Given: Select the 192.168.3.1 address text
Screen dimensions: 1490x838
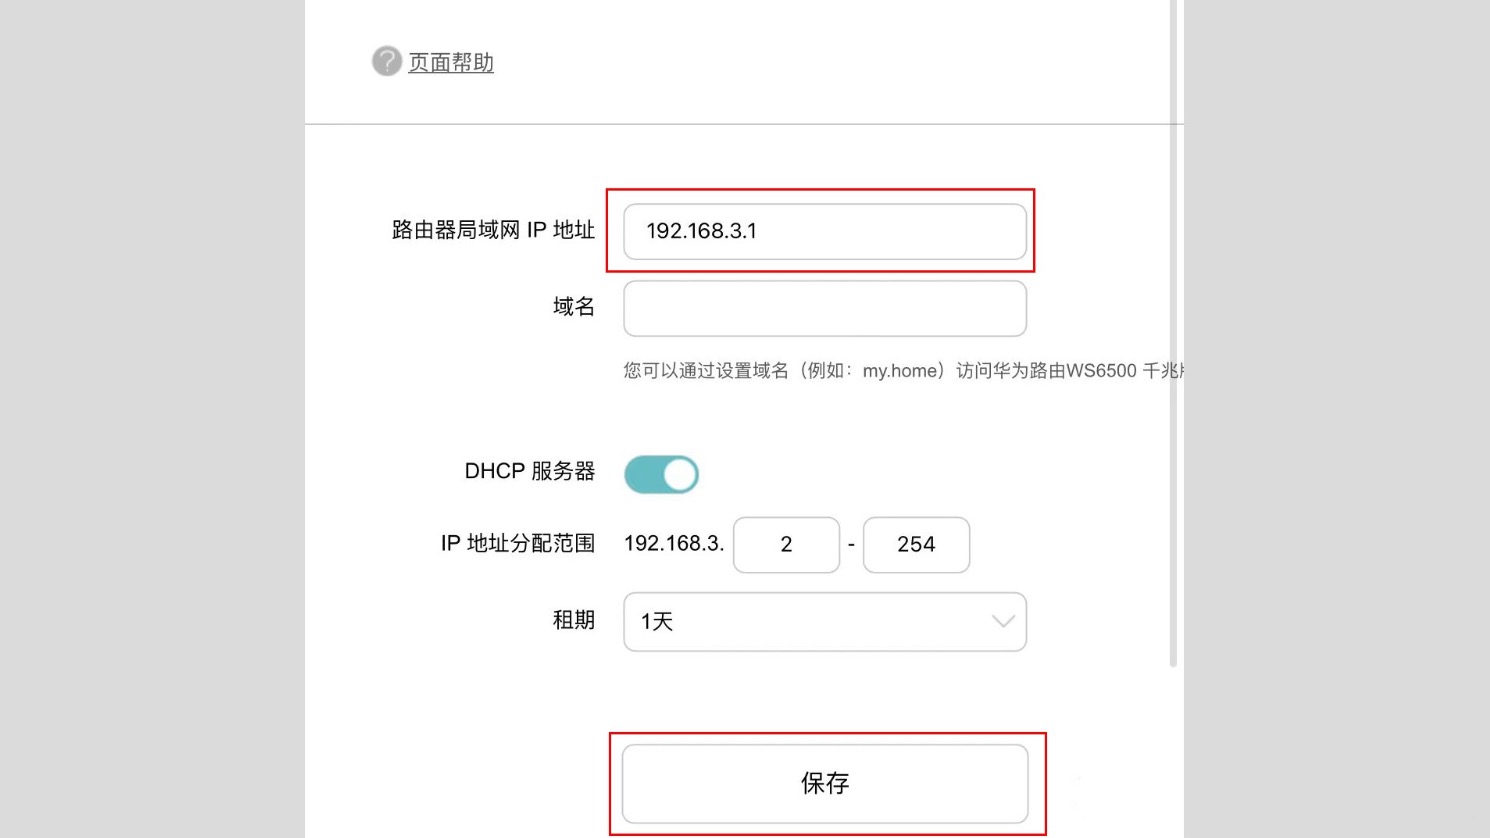Looking at the screenshot, I should tap(703, 231).
